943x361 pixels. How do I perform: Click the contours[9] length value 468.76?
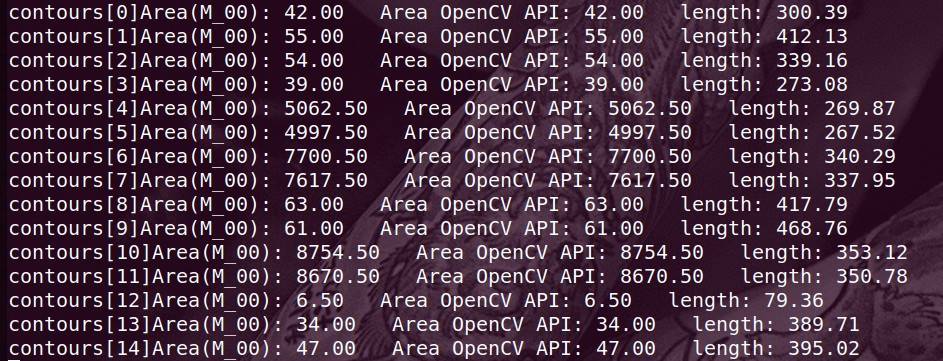[x=811, y=229]
